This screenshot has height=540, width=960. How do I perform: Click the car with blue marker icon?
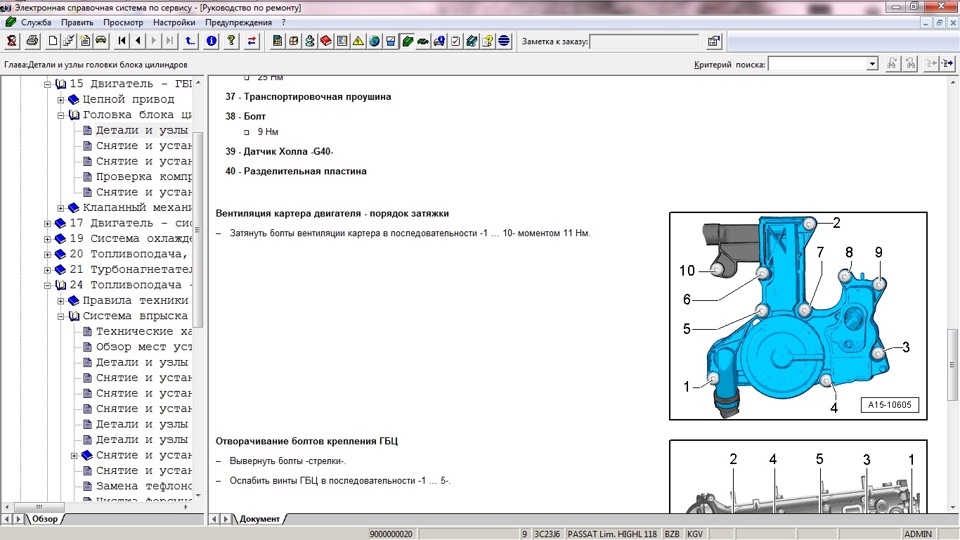coord(439,41)
